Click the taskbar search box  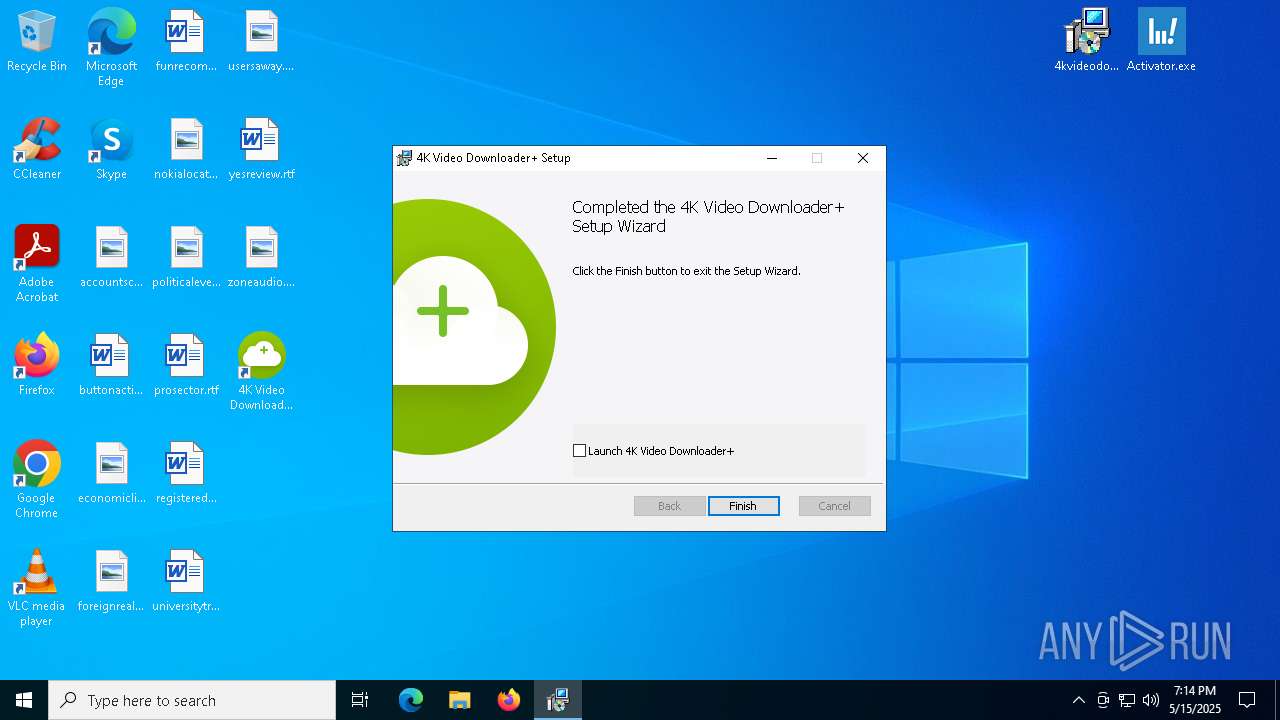point(192,700)
